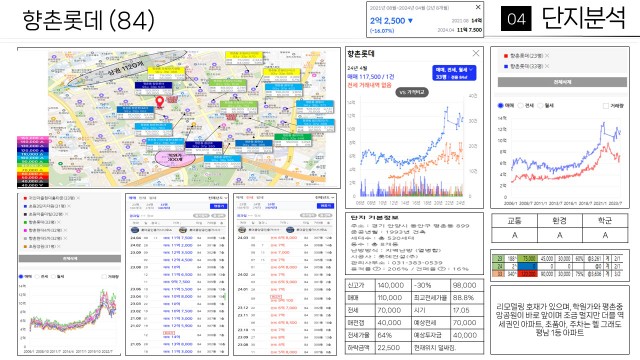Open the 매매, 전세, 월세 type dropdown

point(454,73)
